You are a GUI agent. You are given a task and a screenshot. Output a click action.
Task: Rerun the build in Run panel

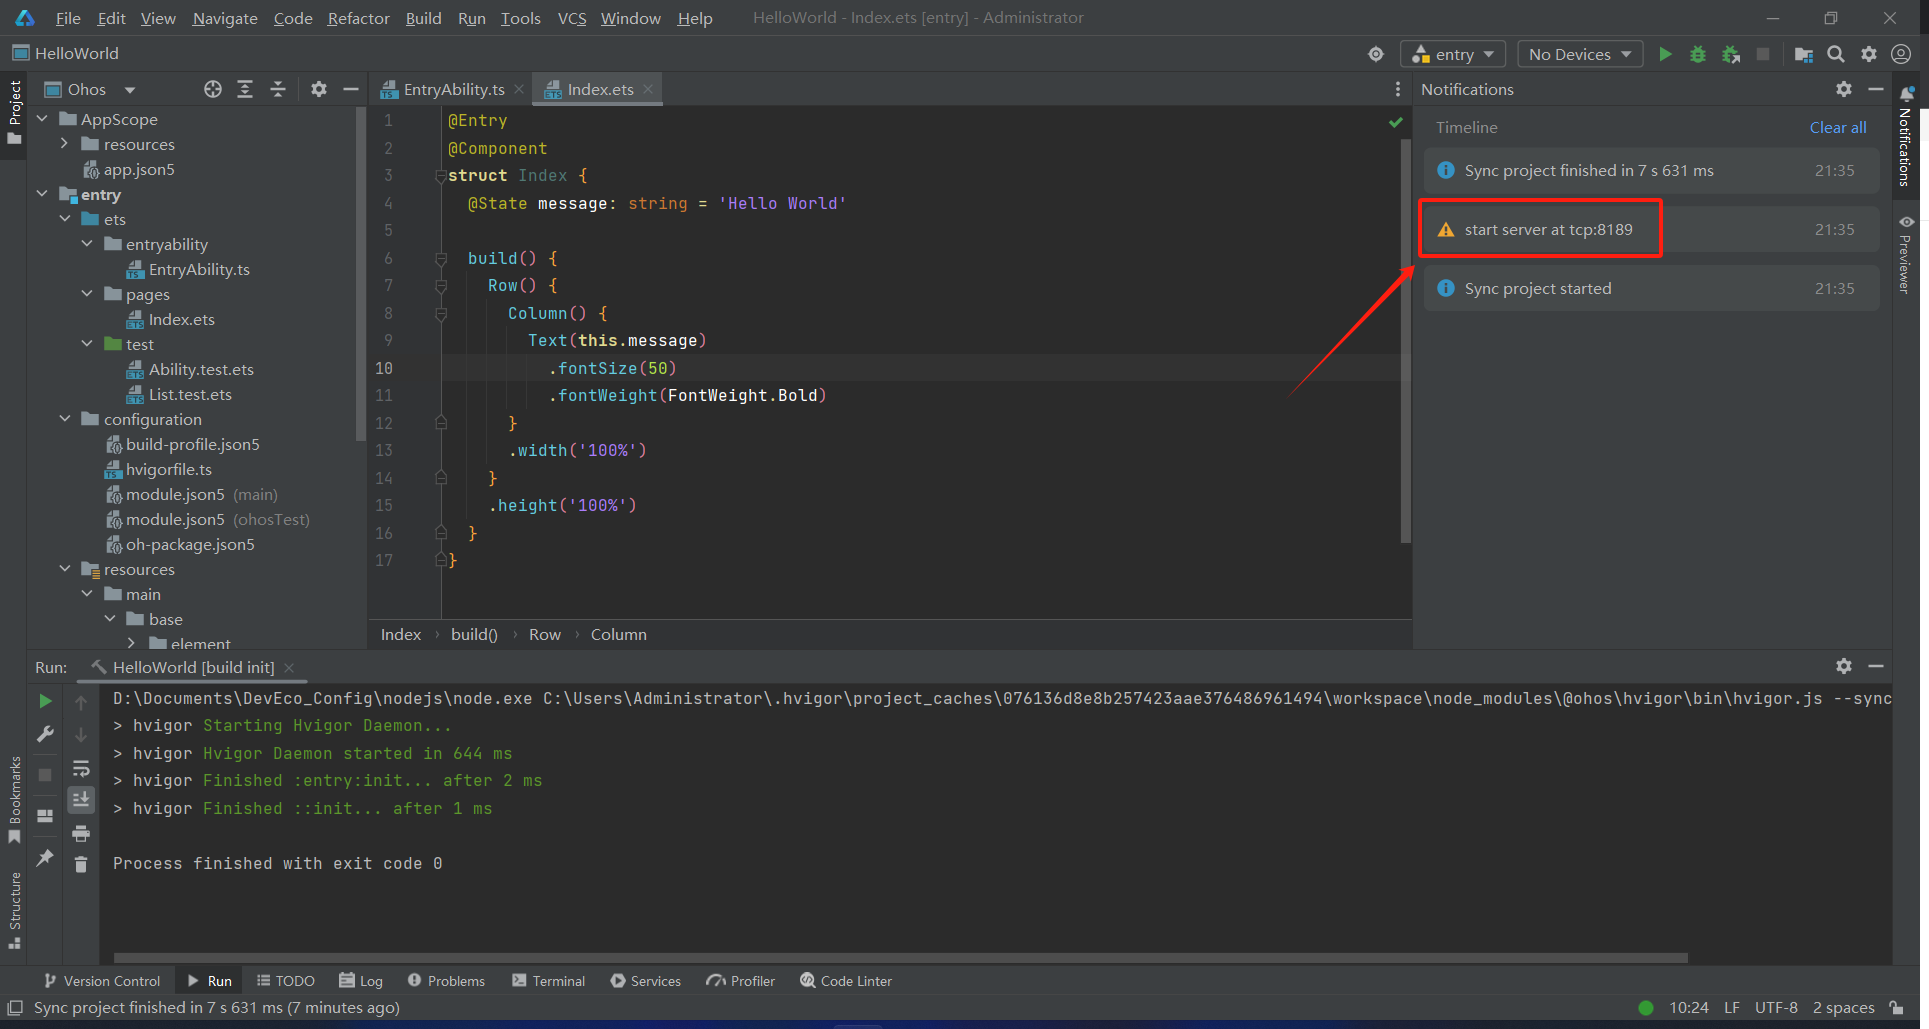pyautogui.click(x=45, y=701)
